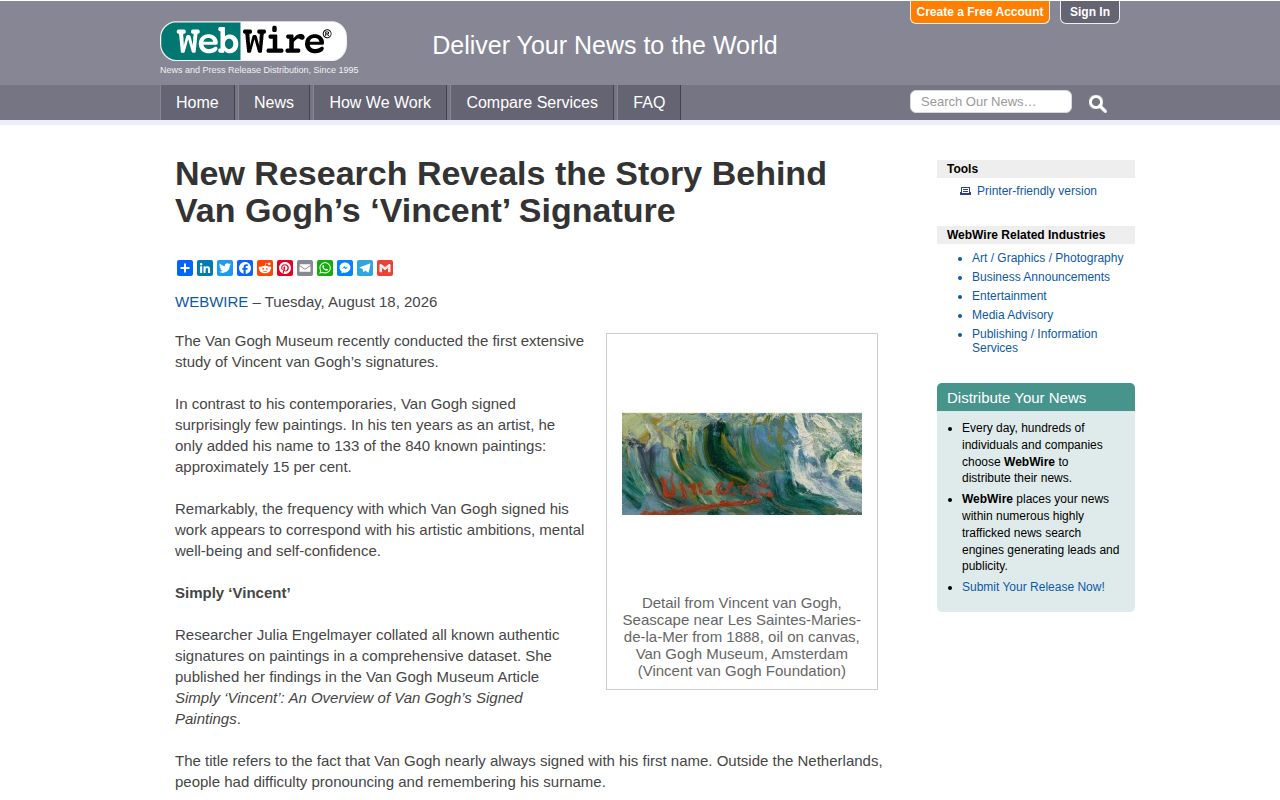Viewport: 1280px width, 800px height.
Task: Click the WebWire logo
Action: (253, 42)
